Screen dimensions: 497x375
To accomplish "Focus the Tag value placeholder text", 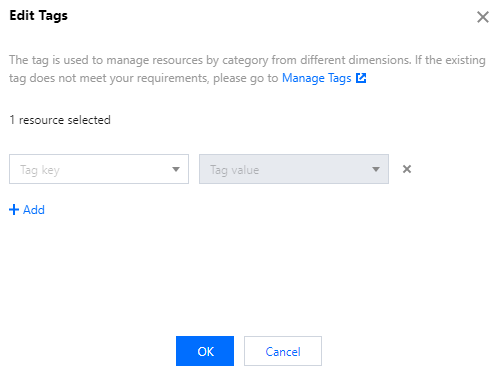I will click(234, 170).
